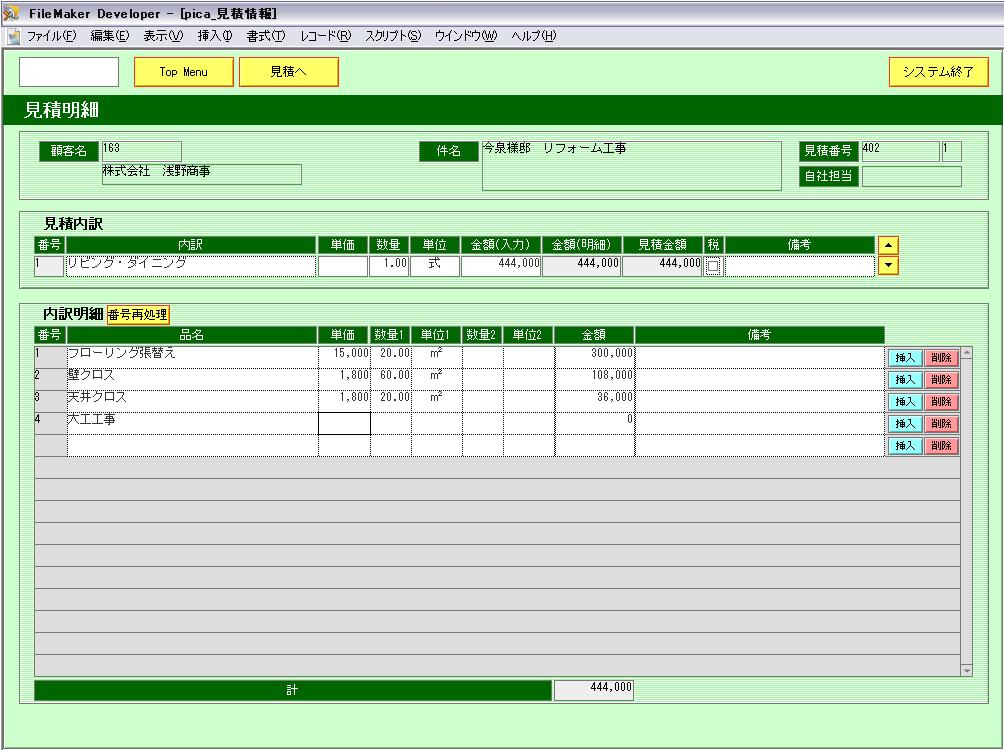Click the 単価 cell showing 15,000
This screenshot has width=1004, height=750.
(x=344, y=357)
